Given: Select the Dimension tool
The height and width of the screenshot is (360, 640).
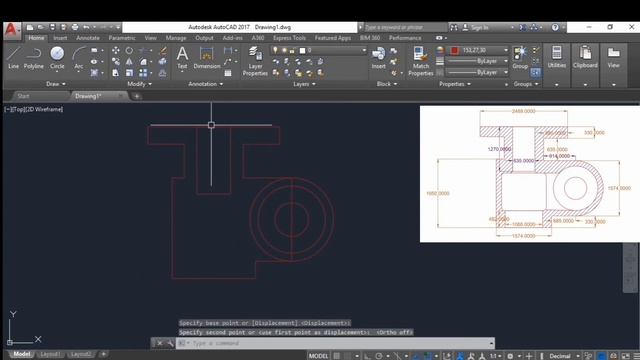Looking at the screenshot, I should coord(207,58).
